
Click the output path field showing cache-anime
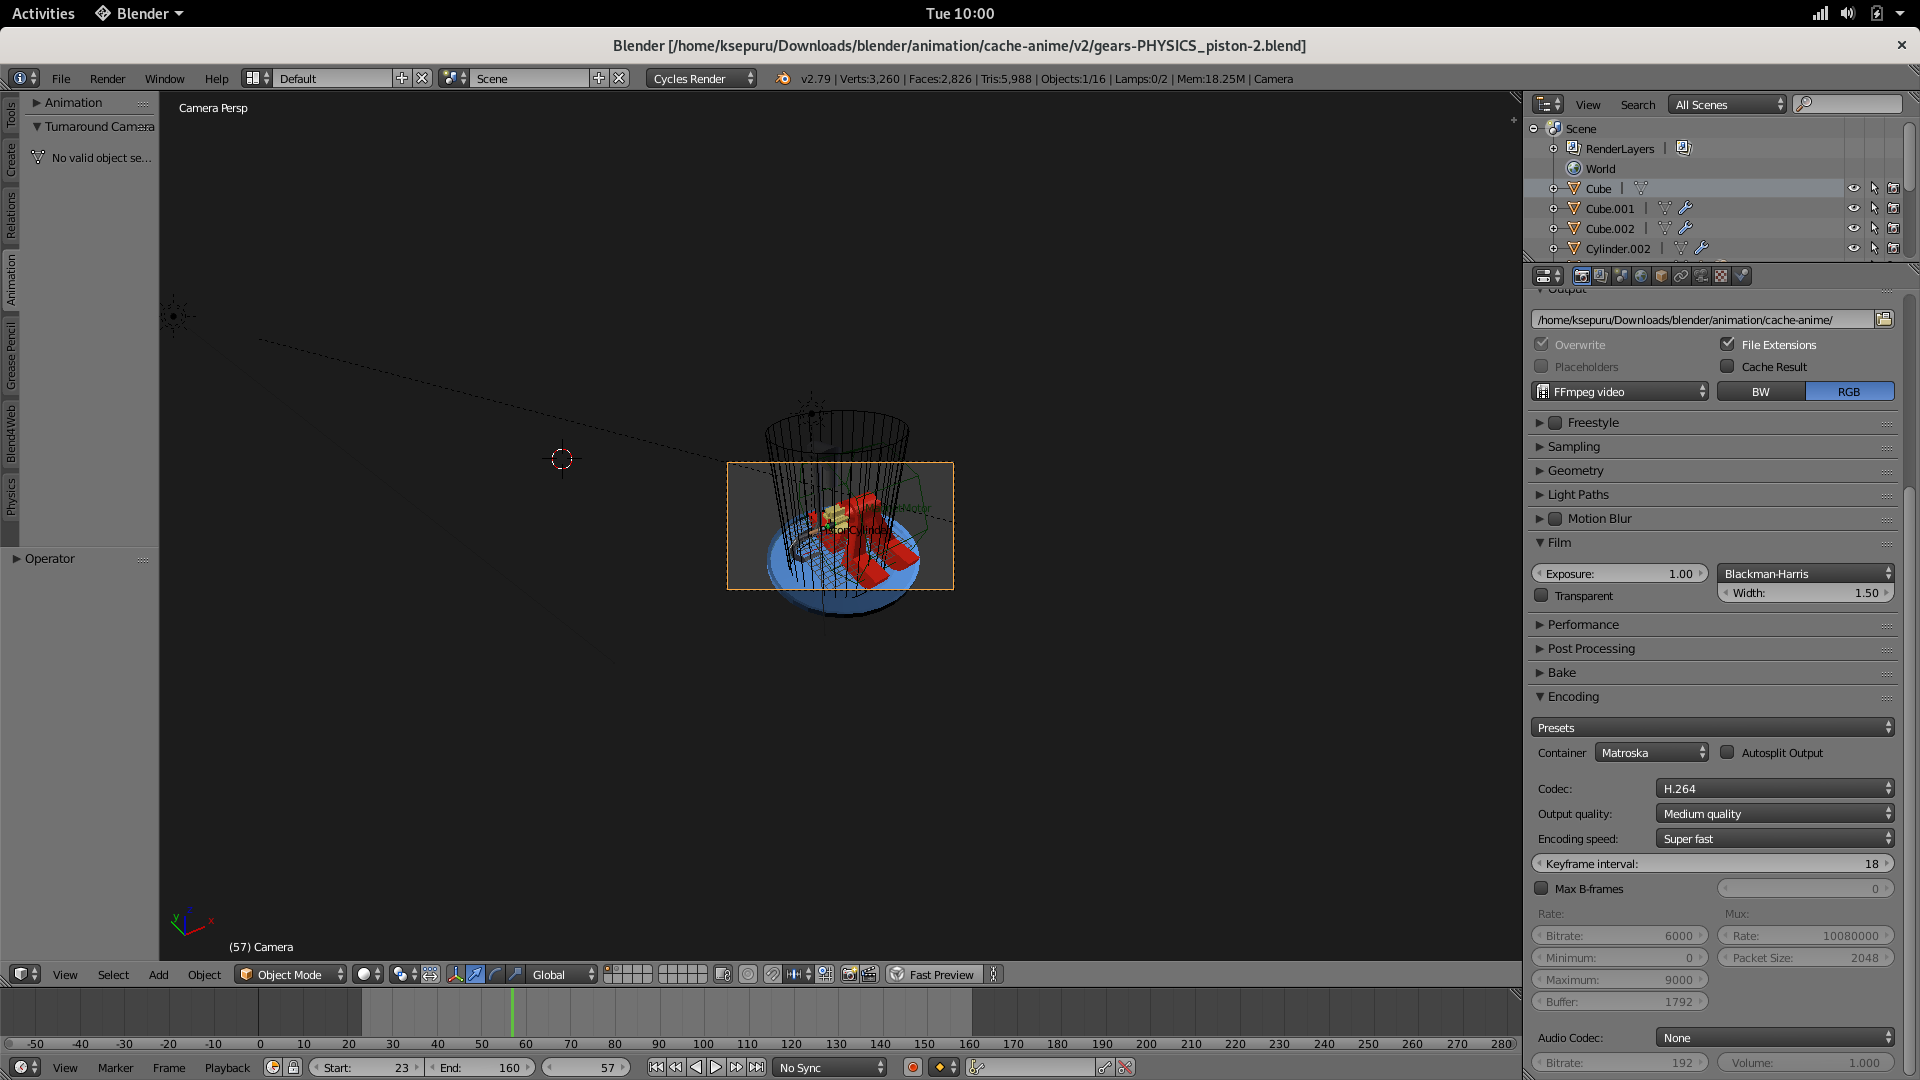click(1700, 319)
